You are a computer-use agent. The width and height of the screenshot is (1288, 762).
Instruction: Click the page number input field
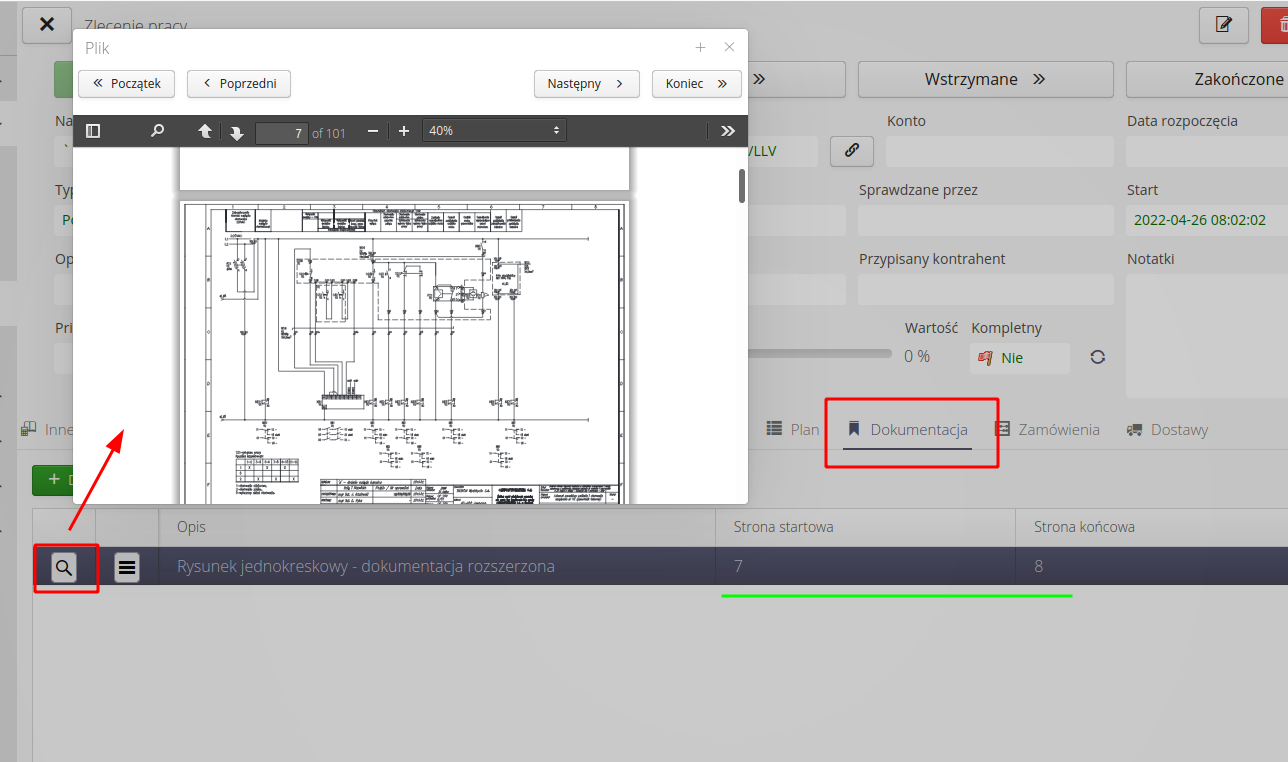pos(281,132)
